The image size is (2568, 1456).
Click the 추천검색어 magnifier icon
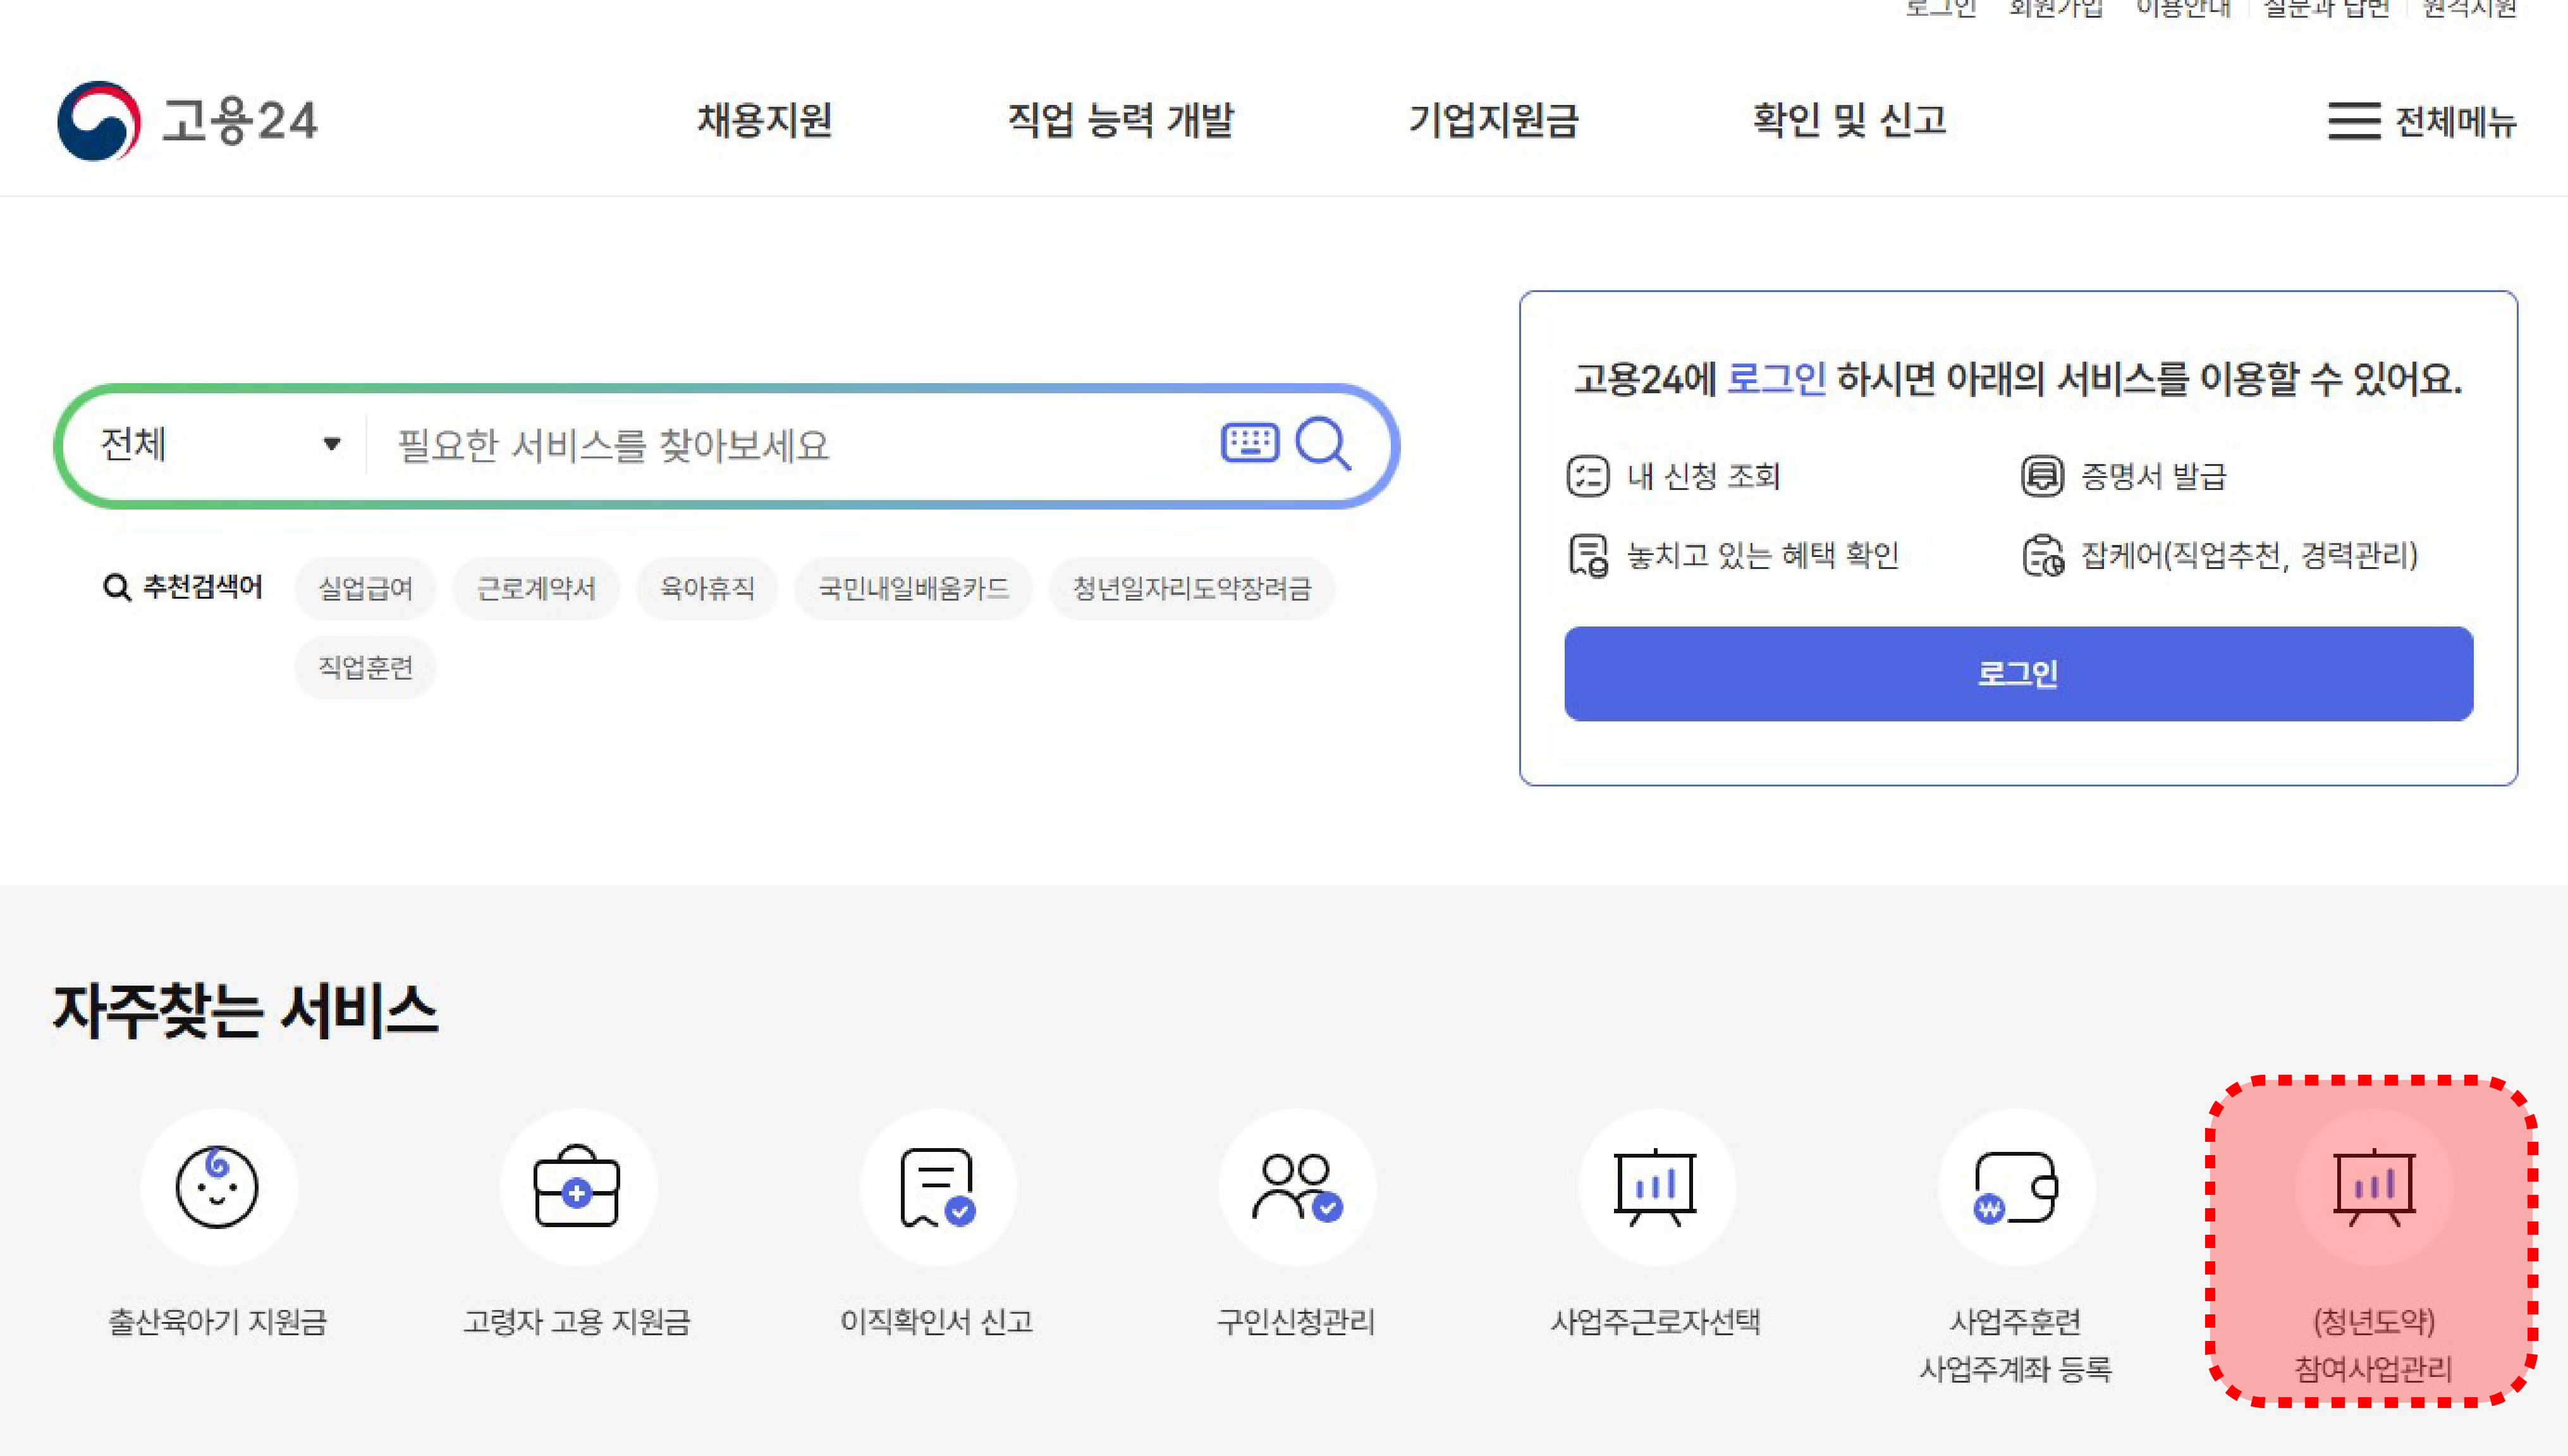click(x=117, y=588)
